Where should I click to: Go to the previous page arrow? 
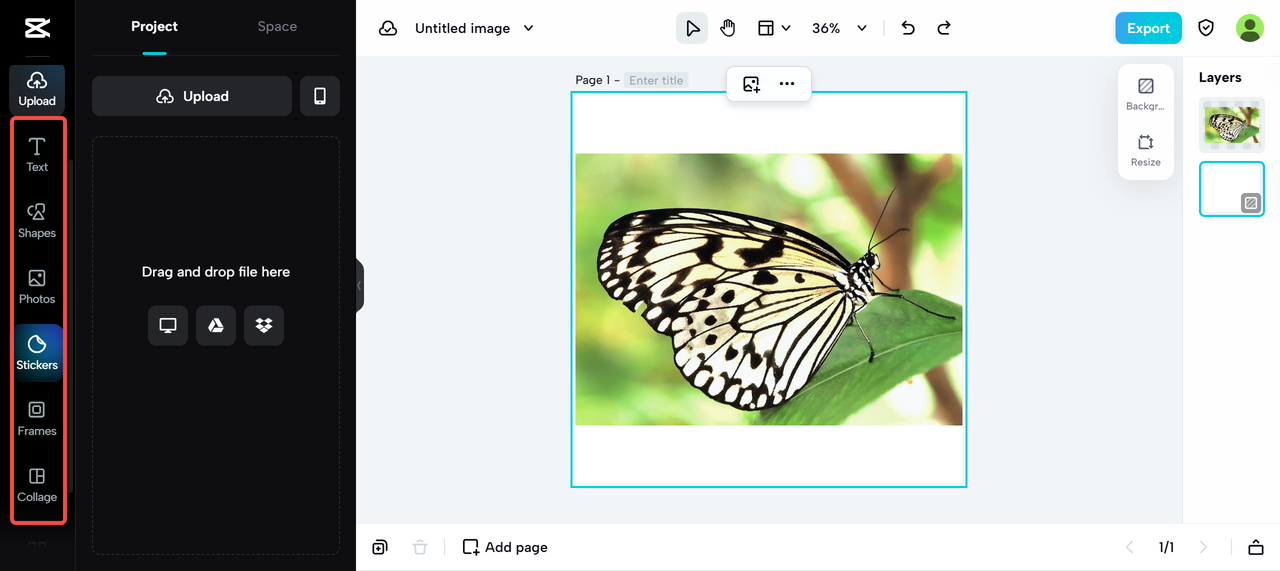(x=1130, y=547)
